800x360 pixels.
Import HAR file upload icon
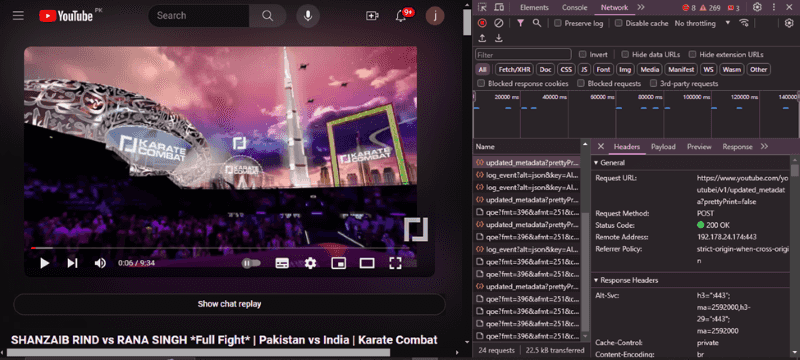point(482,38)
